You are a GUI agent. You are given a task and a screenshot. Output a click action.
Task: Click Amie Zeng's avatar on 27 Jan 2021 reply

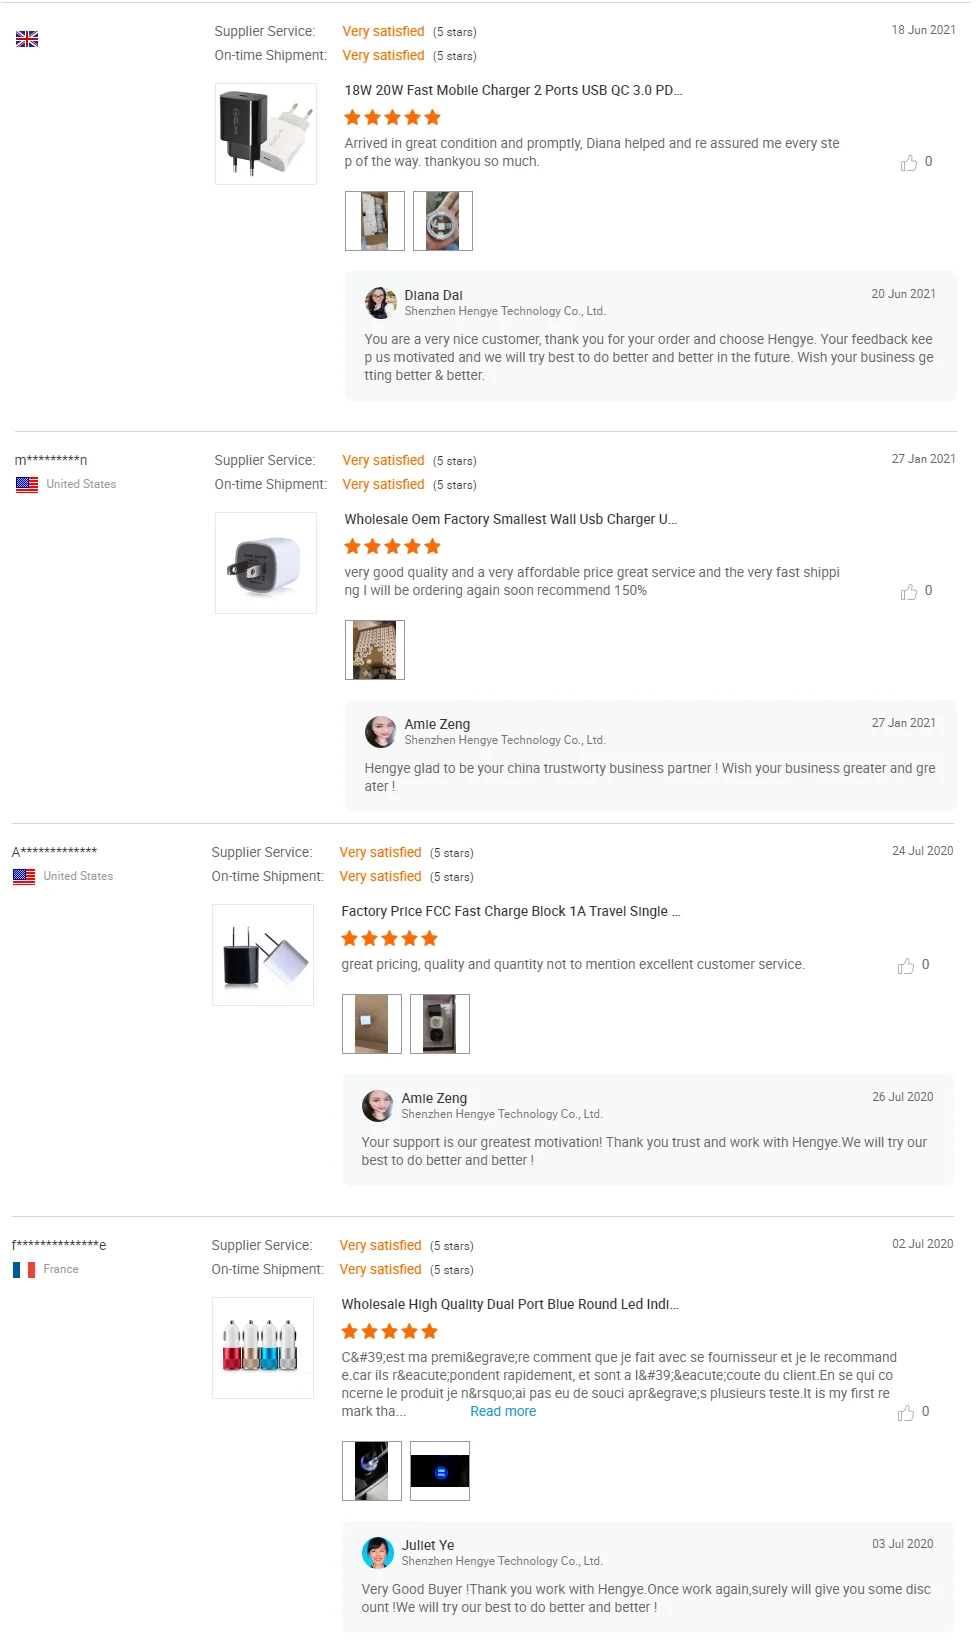tap(380, 732)
